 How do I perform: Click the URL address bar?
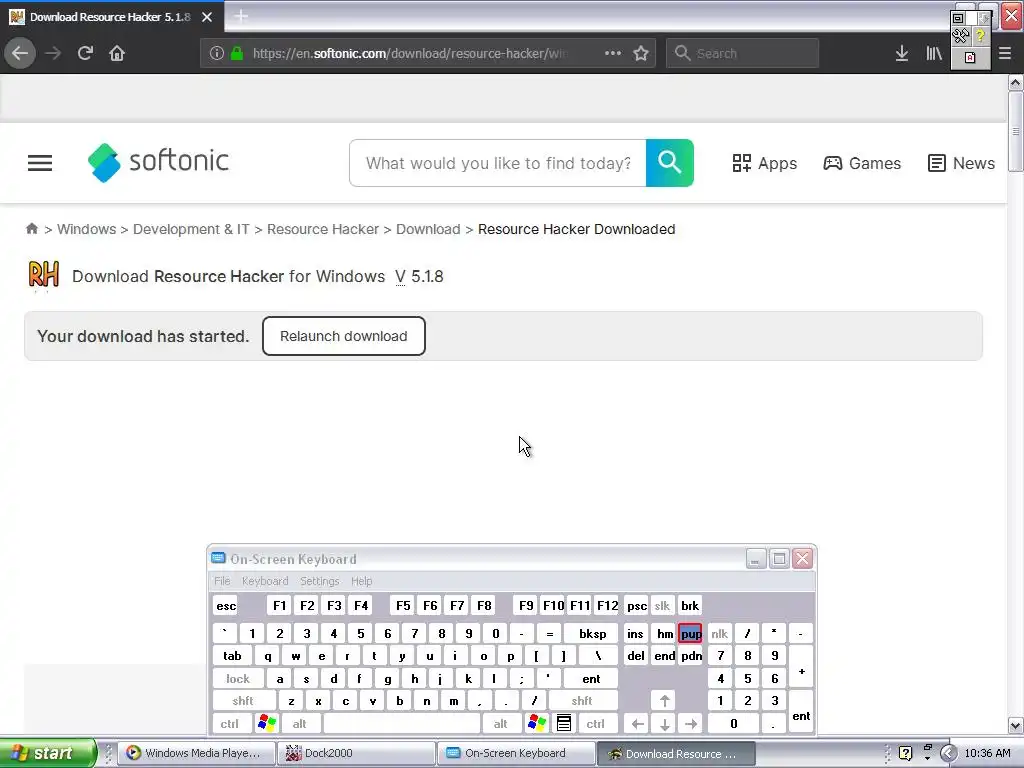(409, 53)
